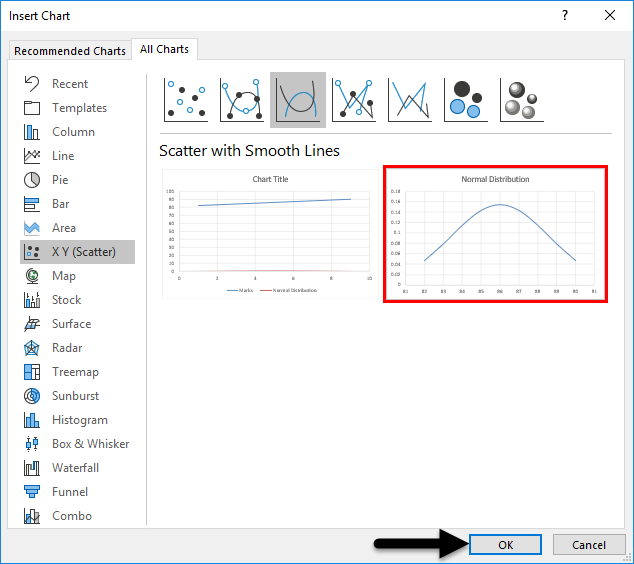The image size is (634, 564).
Task: Select the Chart Title preview thumbnail
Action: (270, 234)
